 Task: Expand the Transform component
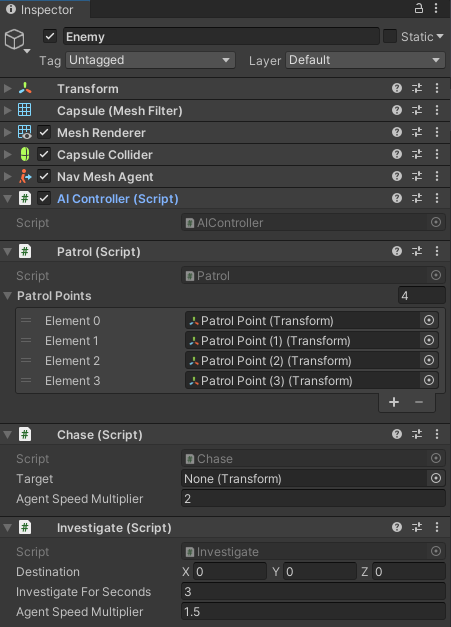click(x=8, y=88)
